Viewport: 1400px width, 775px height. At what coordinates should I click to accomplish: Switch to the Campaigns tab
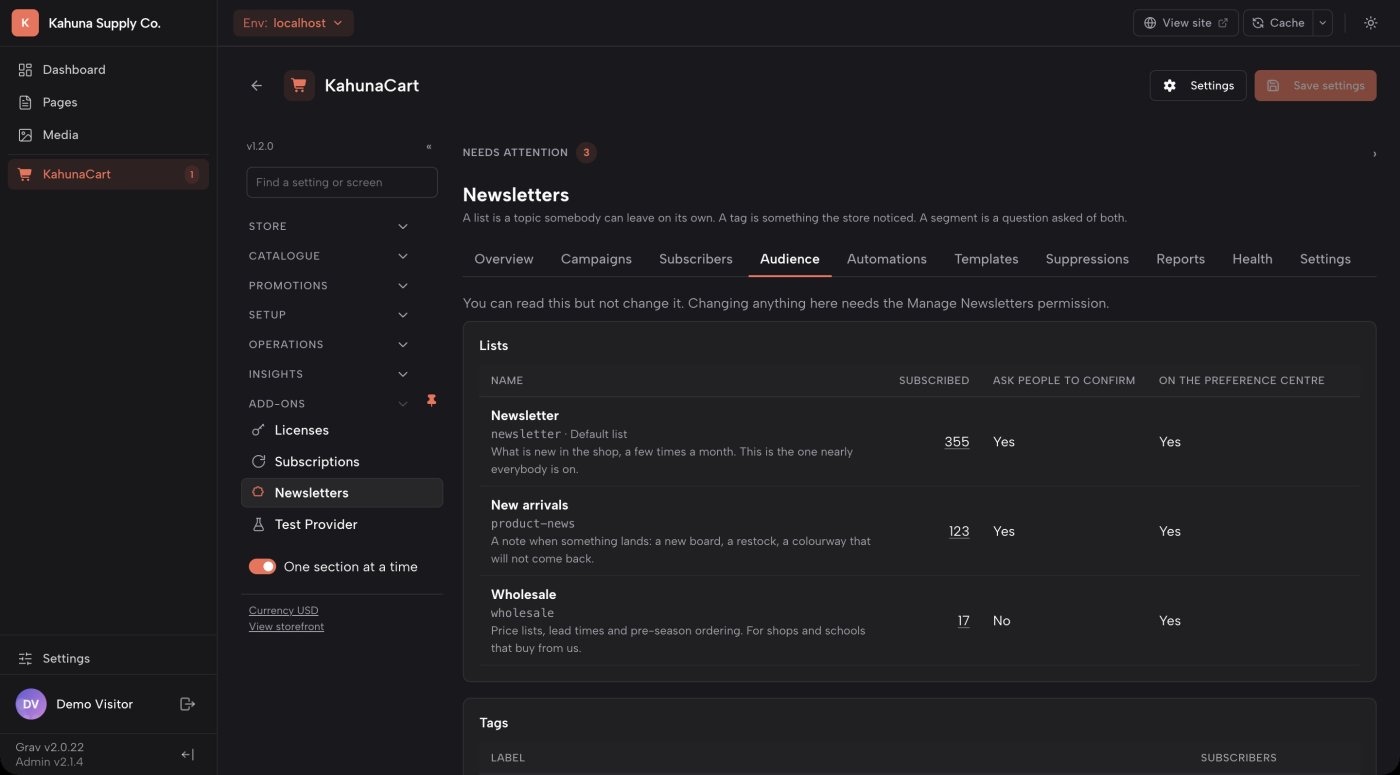596,259
